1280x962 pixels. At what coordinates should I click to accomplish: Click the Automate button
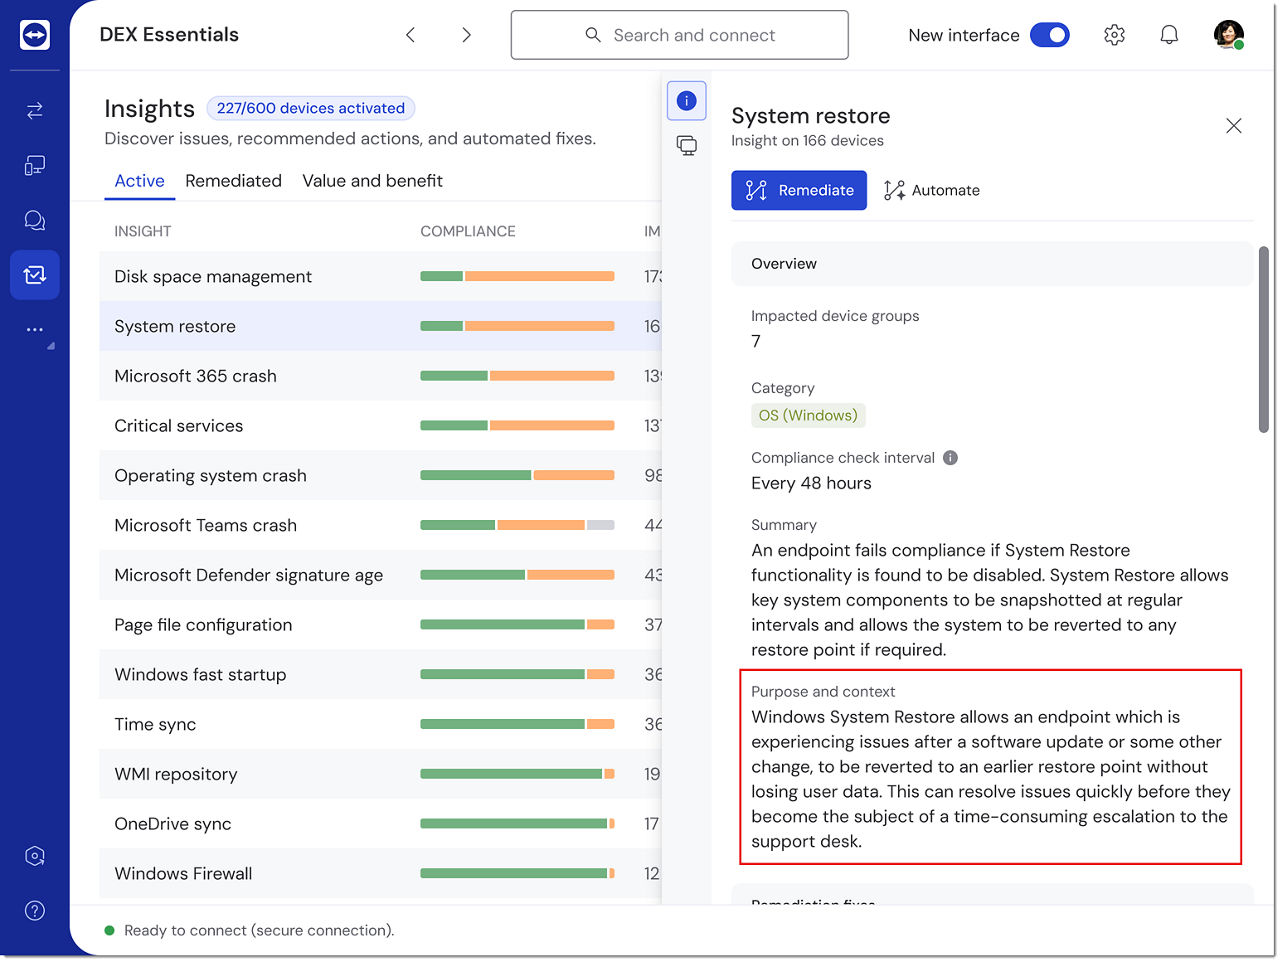pos(932,190)
